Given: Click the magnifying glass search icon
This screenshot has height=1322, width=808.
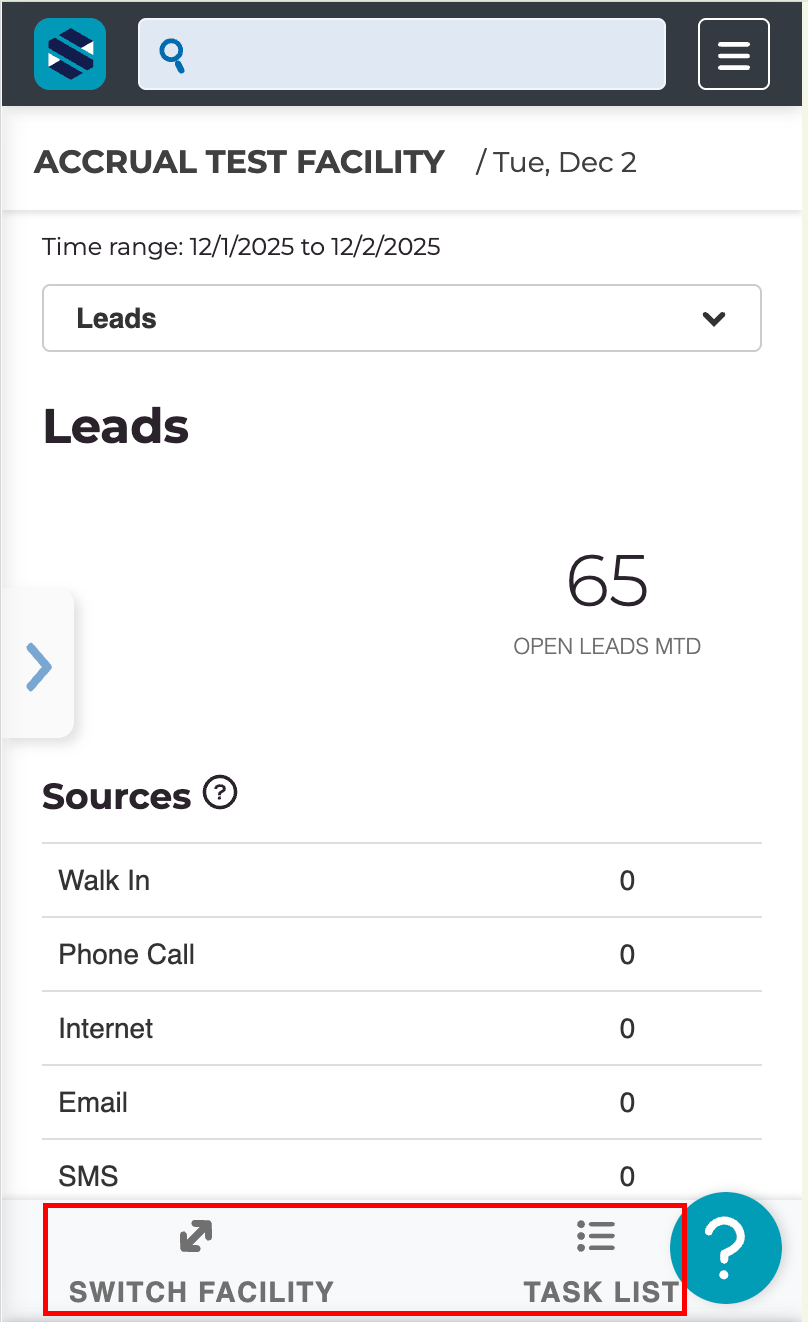Looking at the screenshot, I should coord(174,54).
